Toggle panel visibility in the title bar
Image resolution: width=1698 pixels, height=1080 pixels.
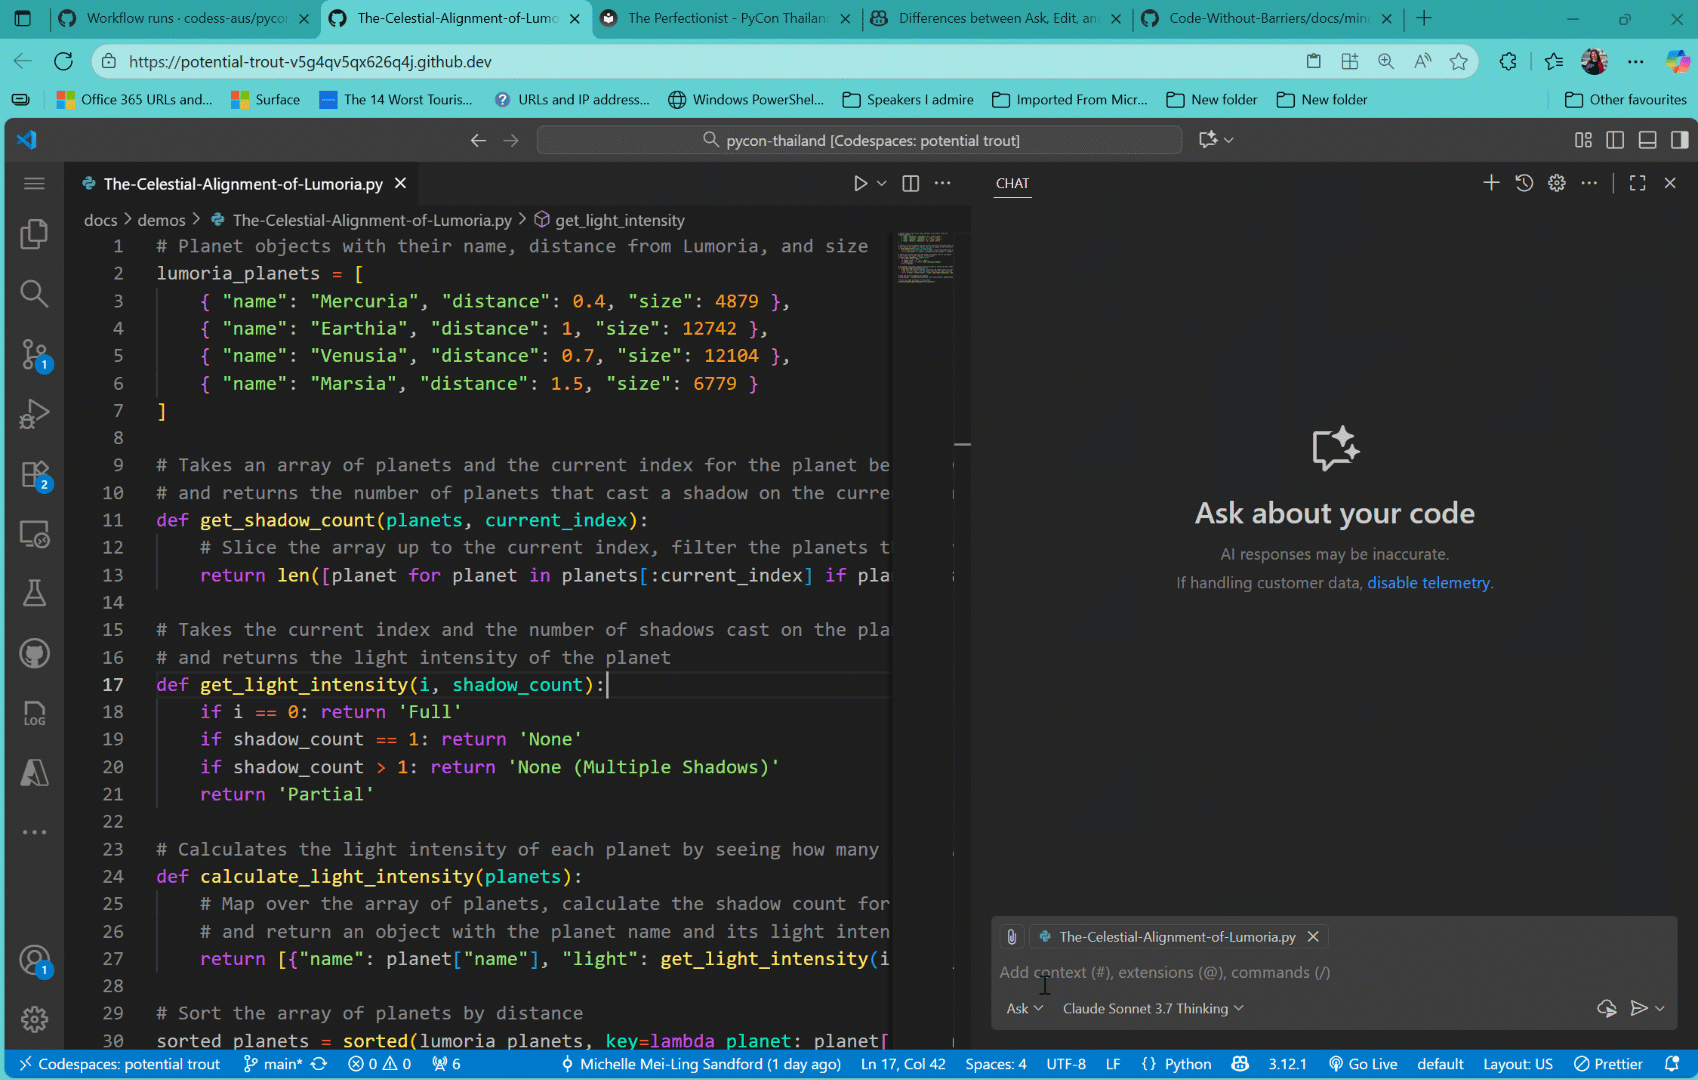tap(1647, 140)
